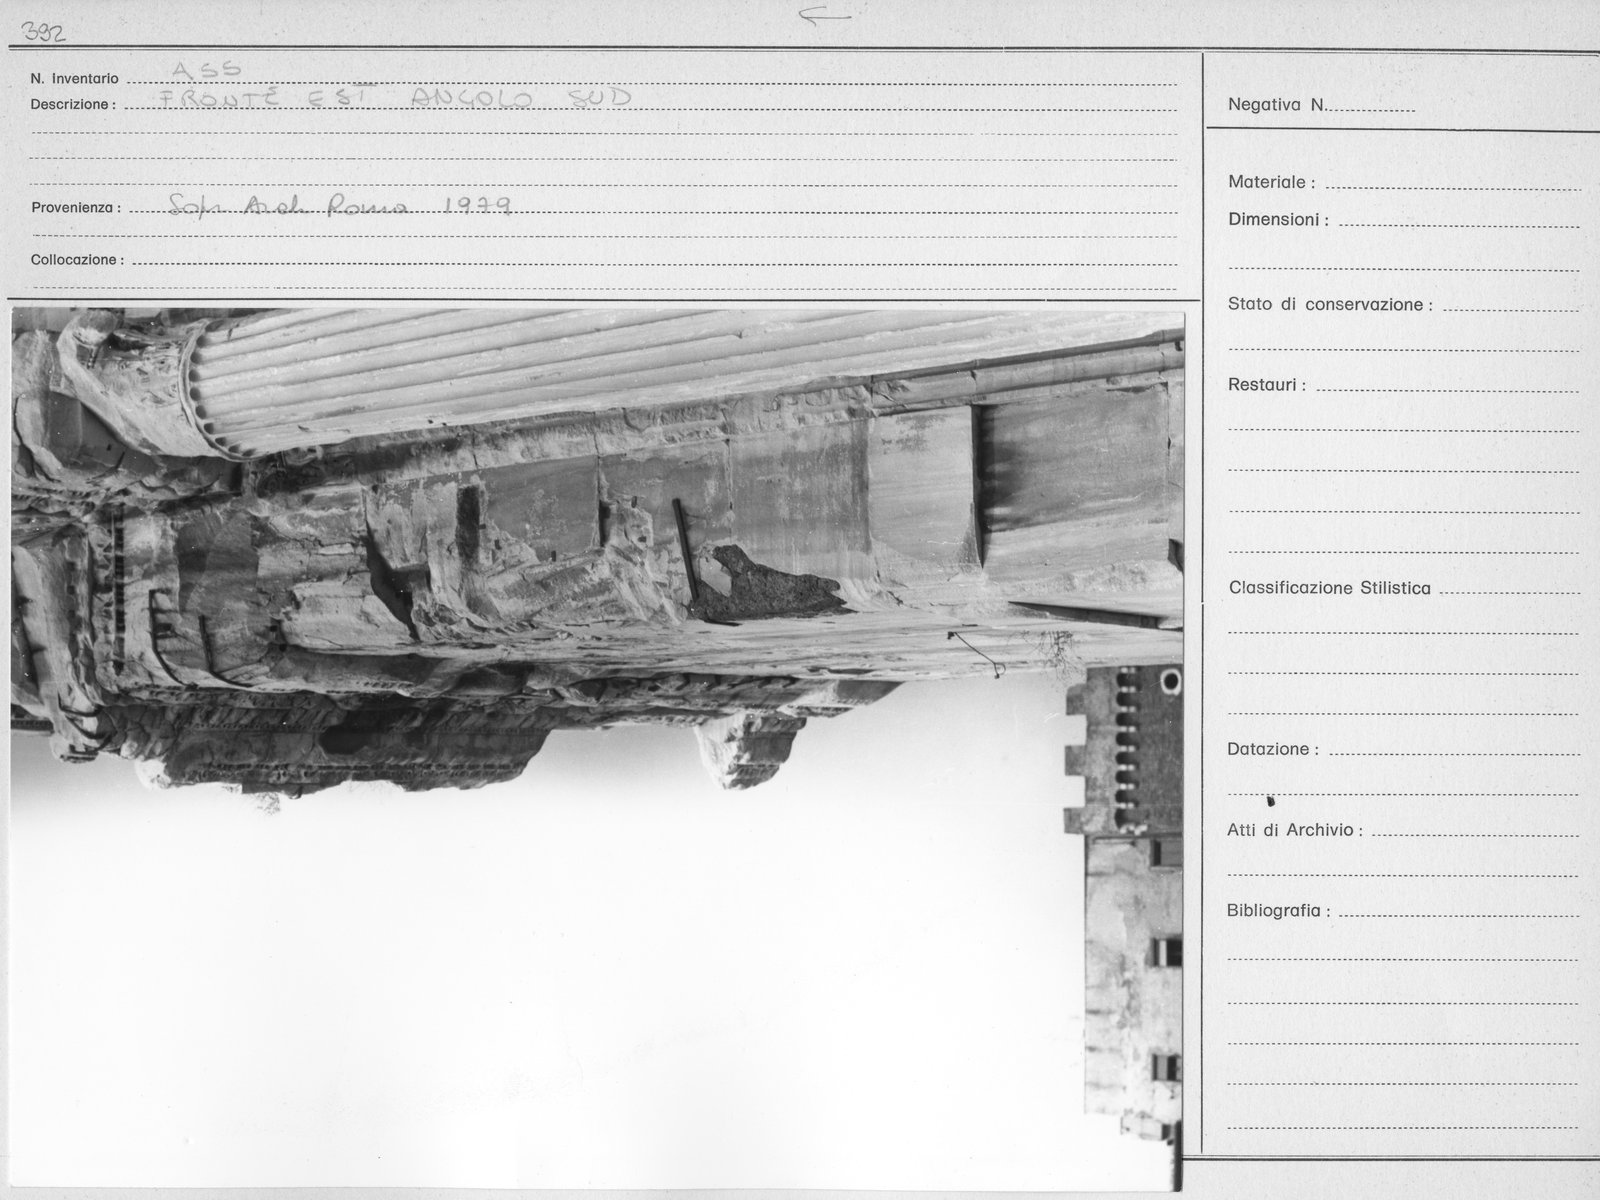Image resolution: width=1600 pixels, height=1200 pixels.
Task: Click the handwritten 'ASS' inventory value
Action: point(207,70)
